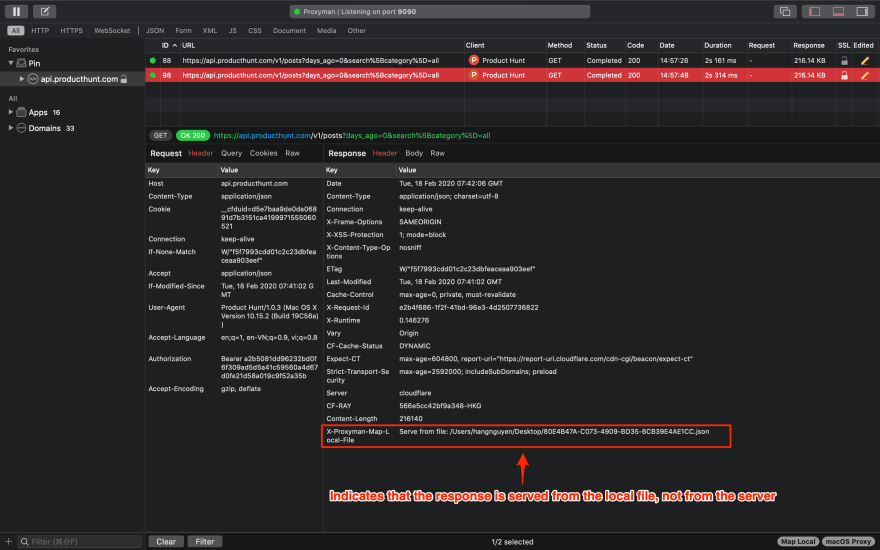The height and width of the screenshot is (550, 880).
Task: Open Request Raw tab
Action: [292, 153]
